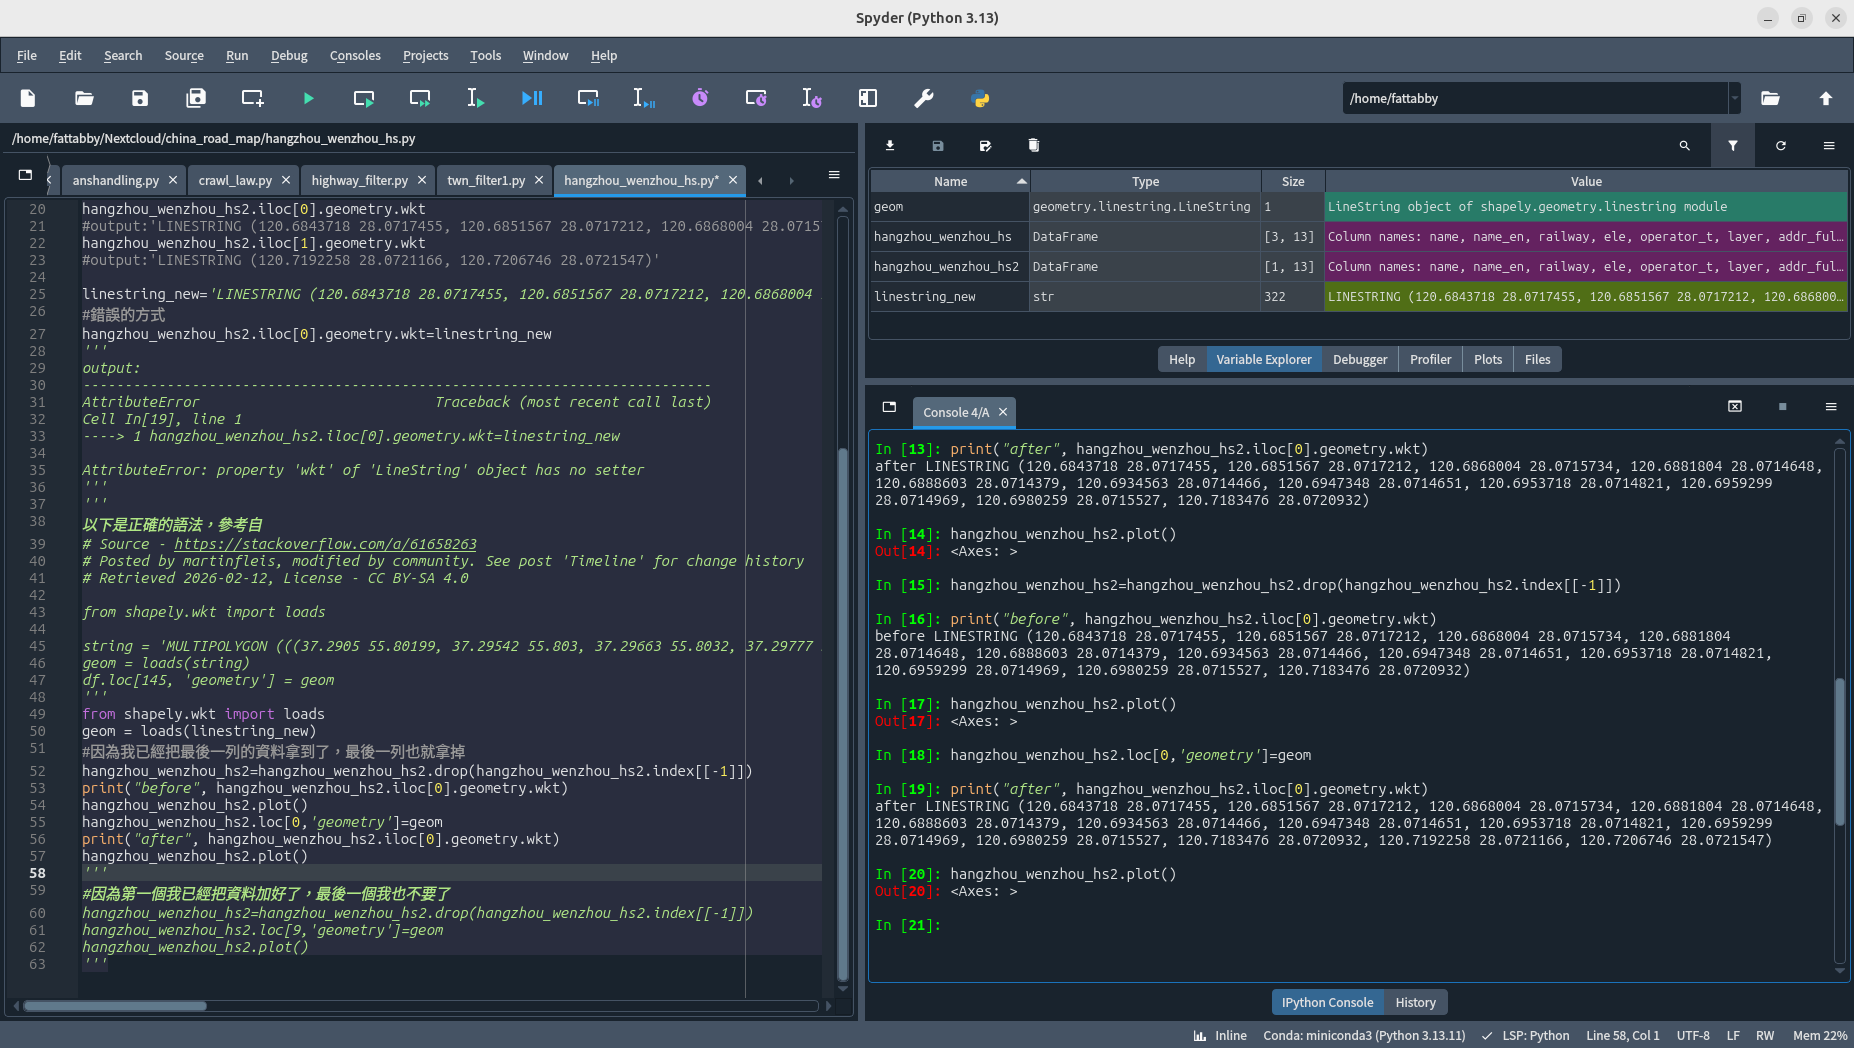
Task: Open the editor pane options menu
Action: click(x=833, y=175)
